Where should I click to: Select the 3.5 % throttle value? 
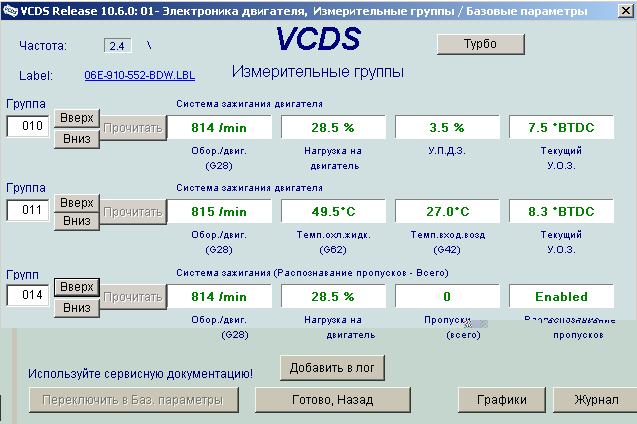coord(447,128)
